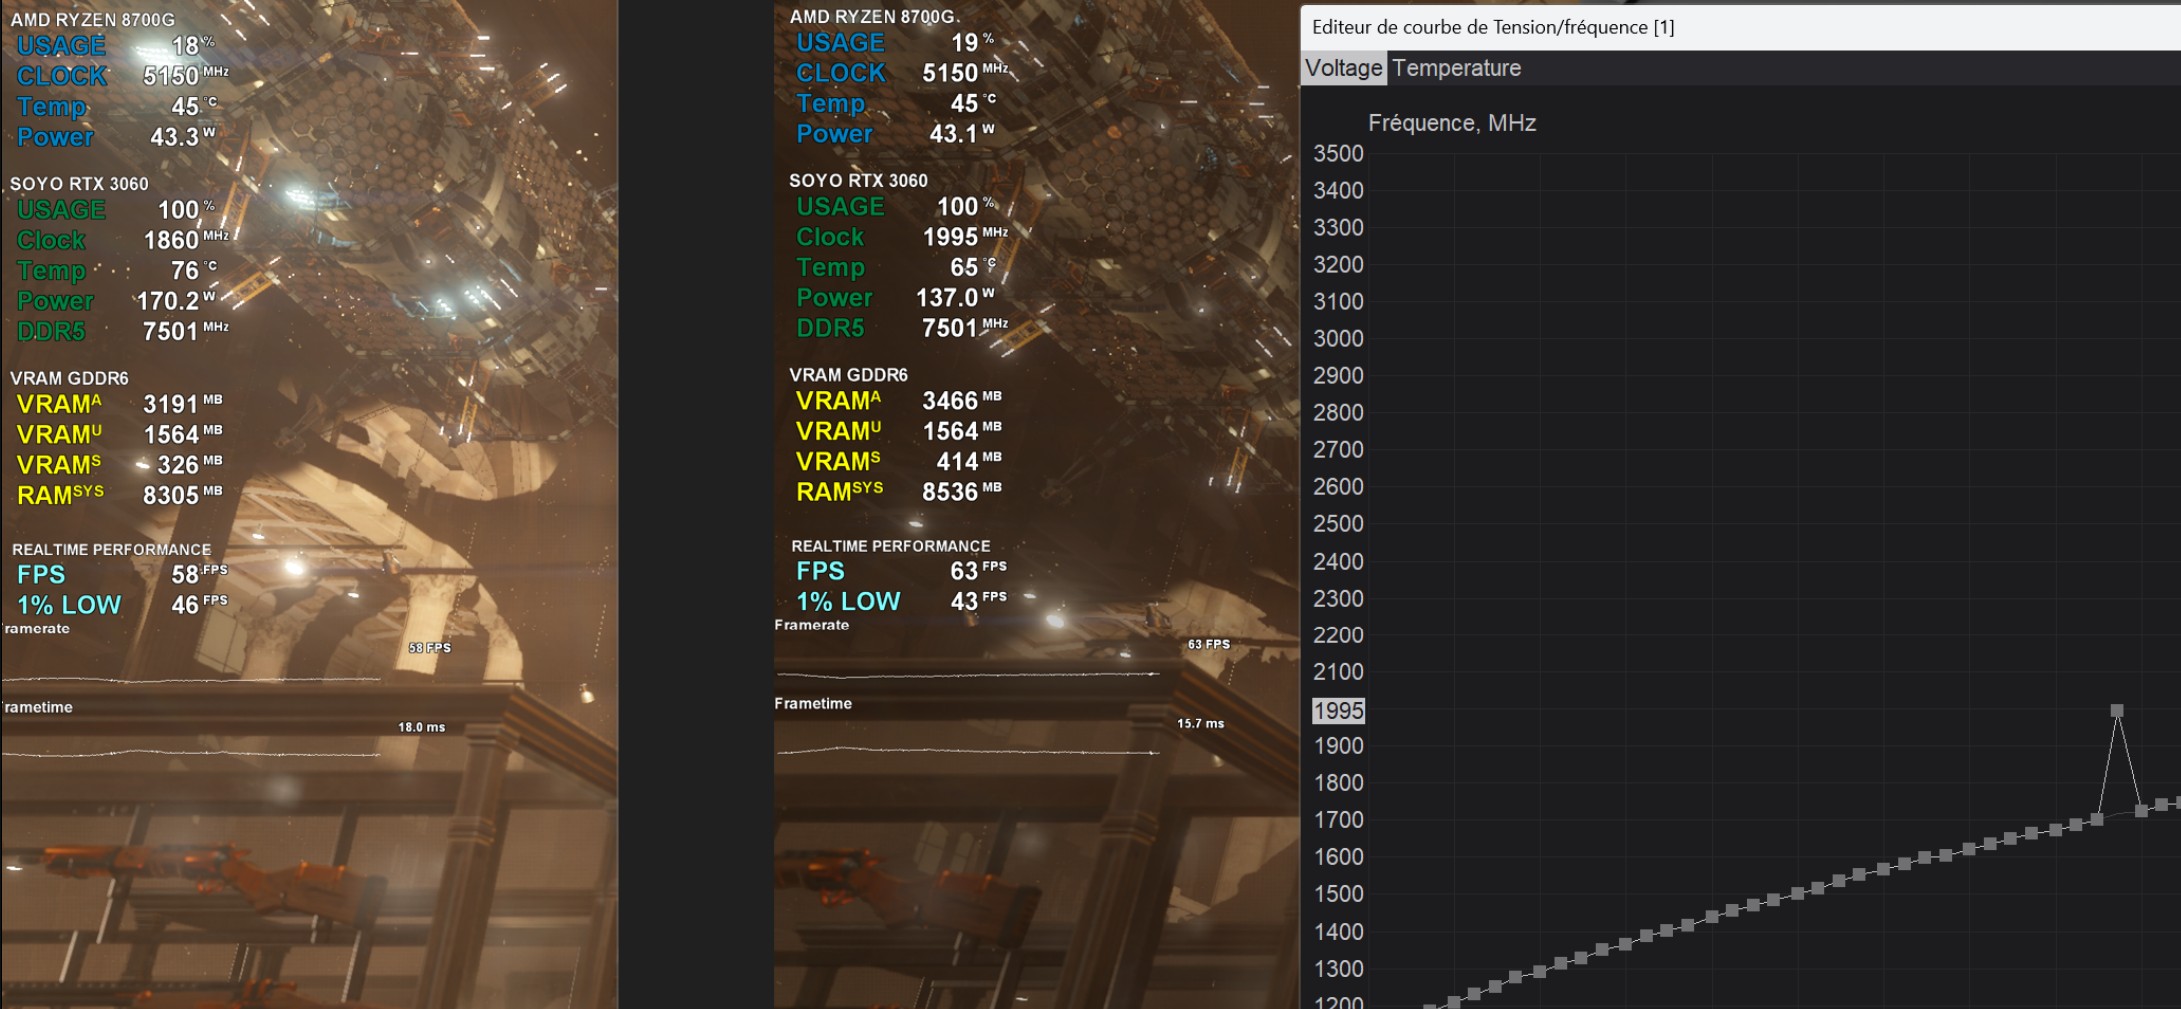Screen dimensions: 2181x1009
Task: Open the Temperature tab
Action: coord(1457,68)
